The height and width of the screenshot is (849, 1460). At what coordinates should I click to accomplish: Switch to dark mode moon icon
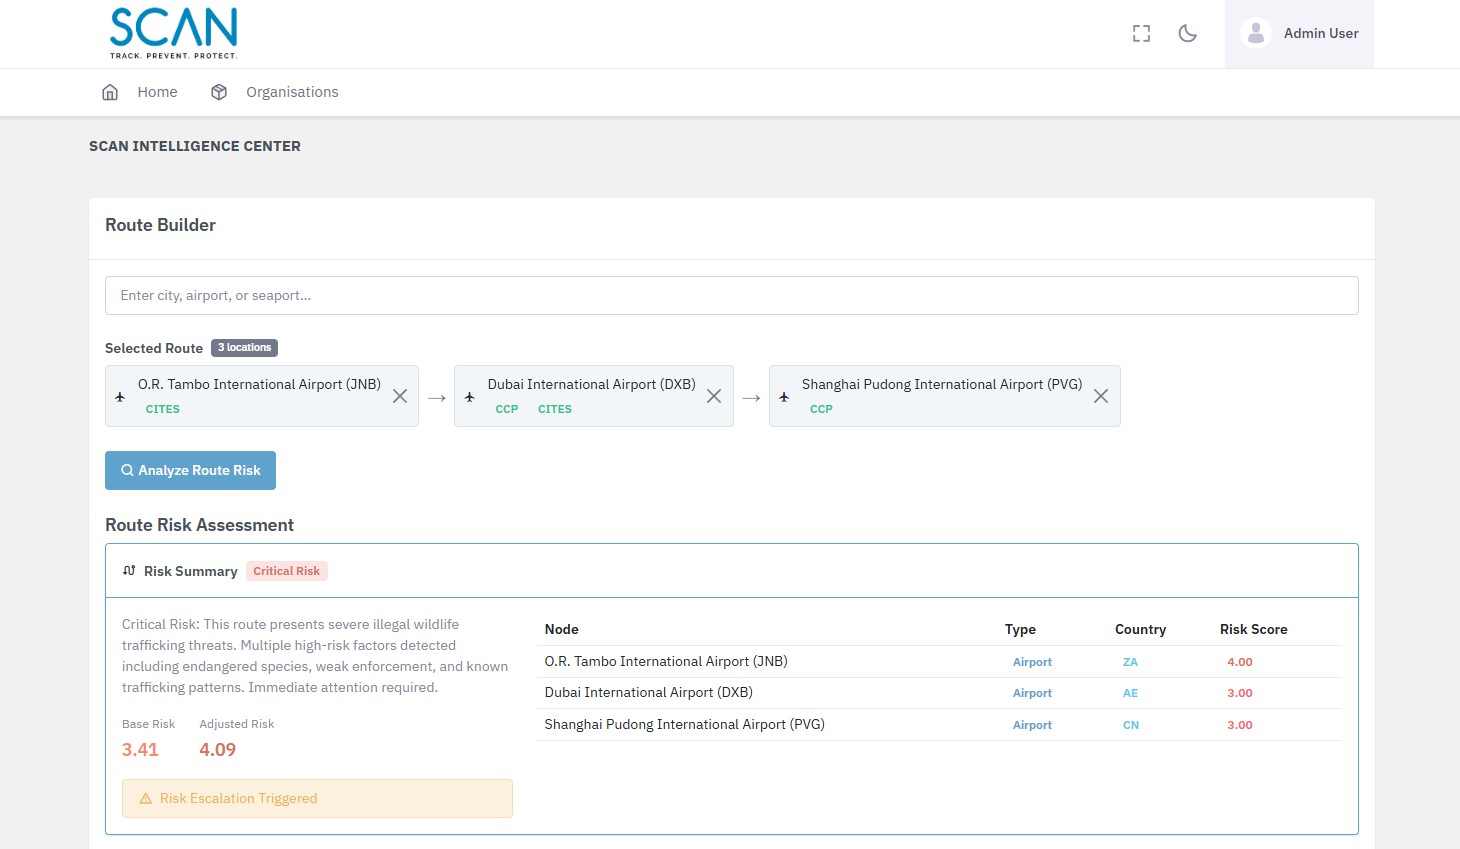click(1187, 34)
